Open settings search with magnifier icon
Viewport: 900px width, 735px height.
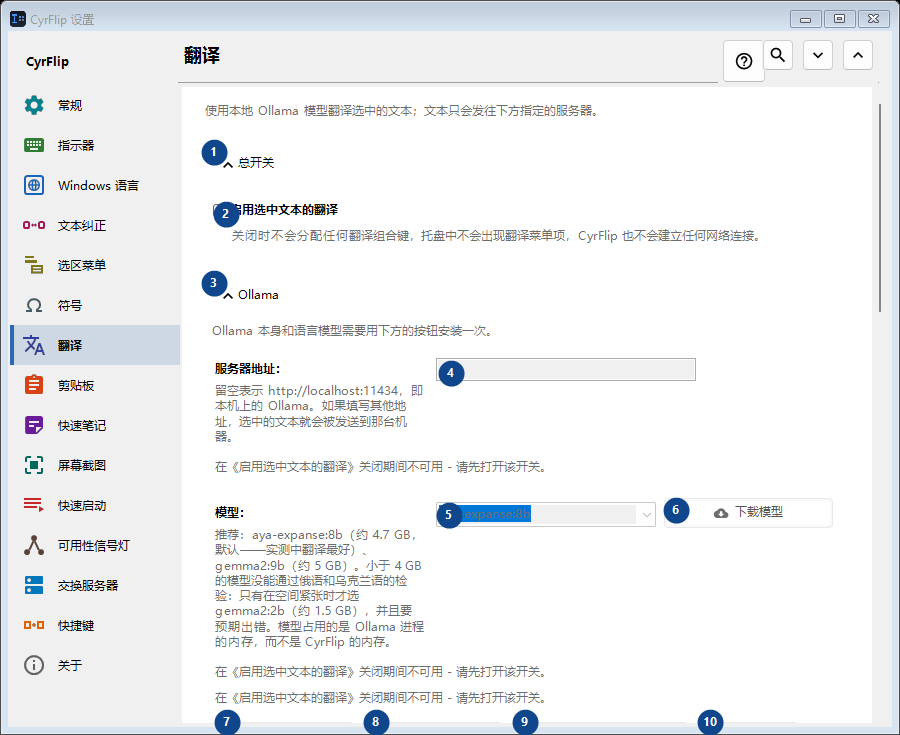[778, 55]
